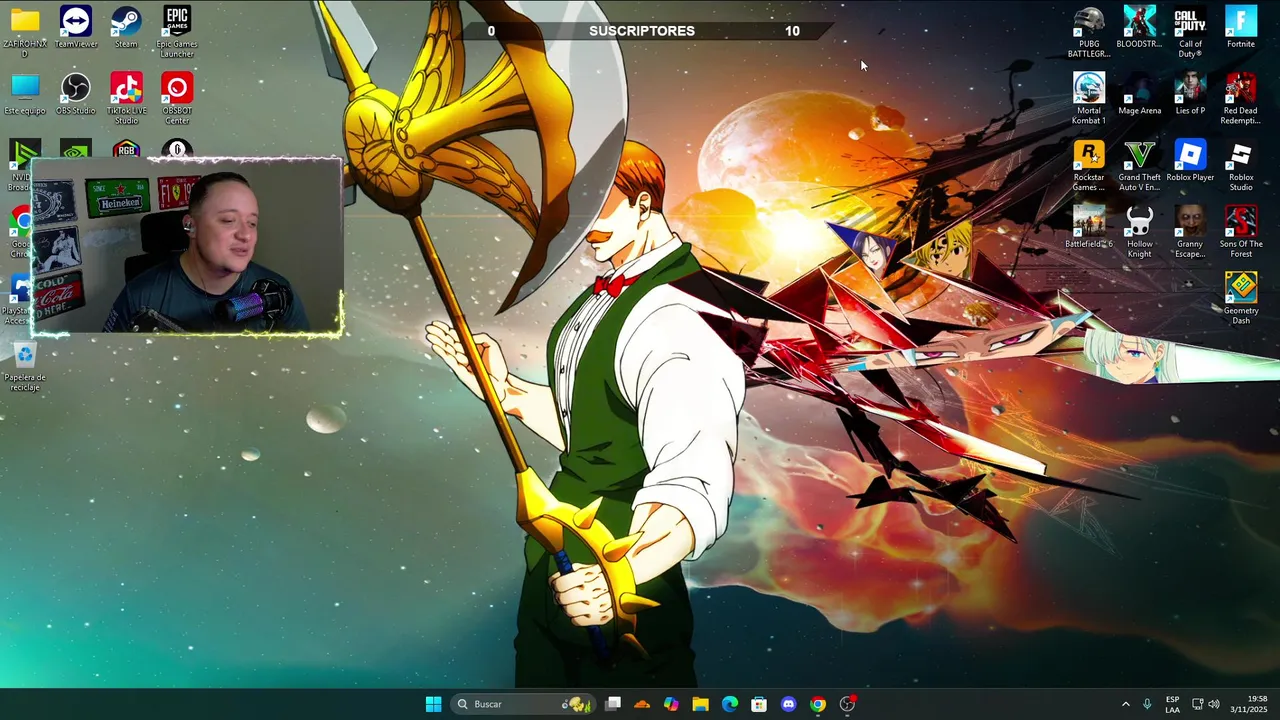Launch Geometry Dash shortcut
The image size is (1280, 720).
coord(1241,298)
